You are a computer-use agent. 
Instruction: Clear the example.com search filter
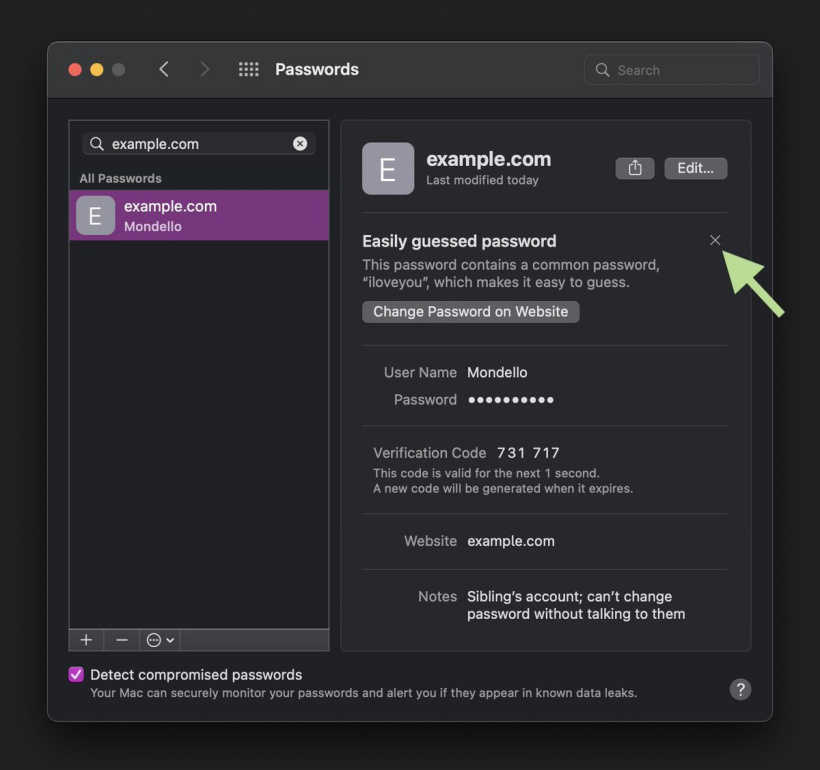click(x=300, y=144)
